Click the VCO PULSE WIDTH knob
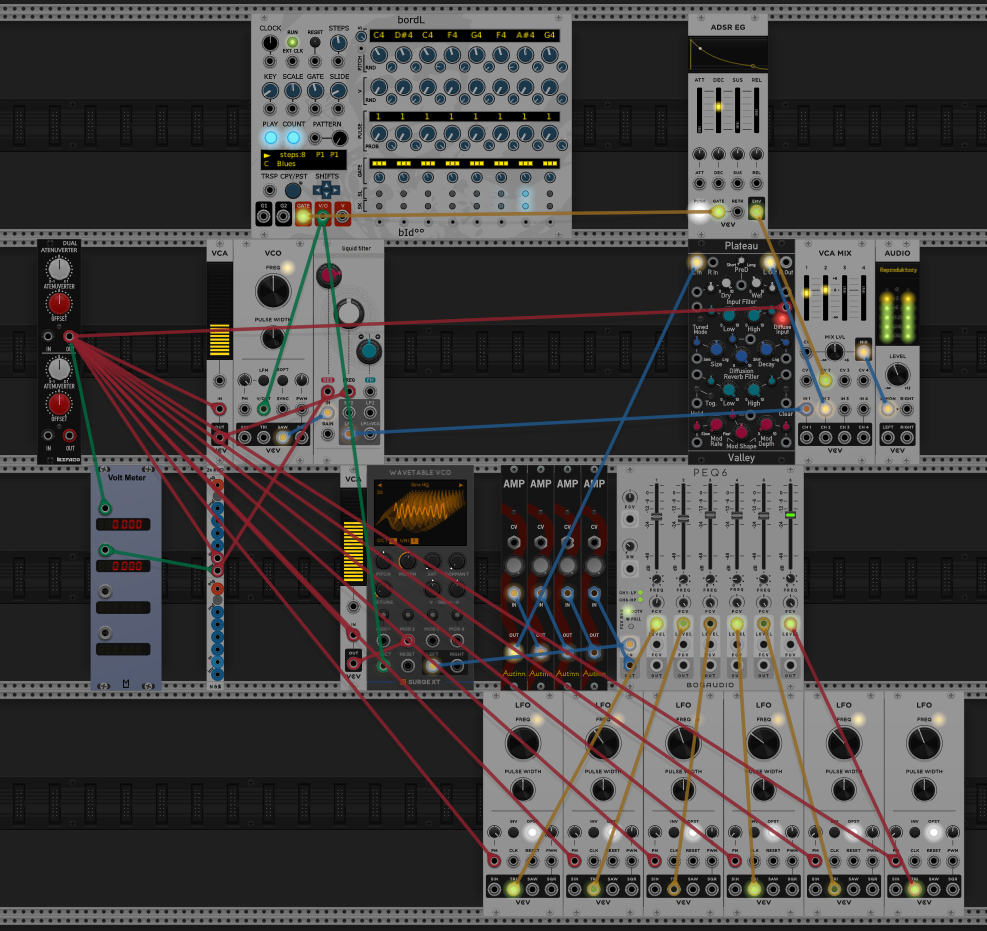 [x=273, y=338]
